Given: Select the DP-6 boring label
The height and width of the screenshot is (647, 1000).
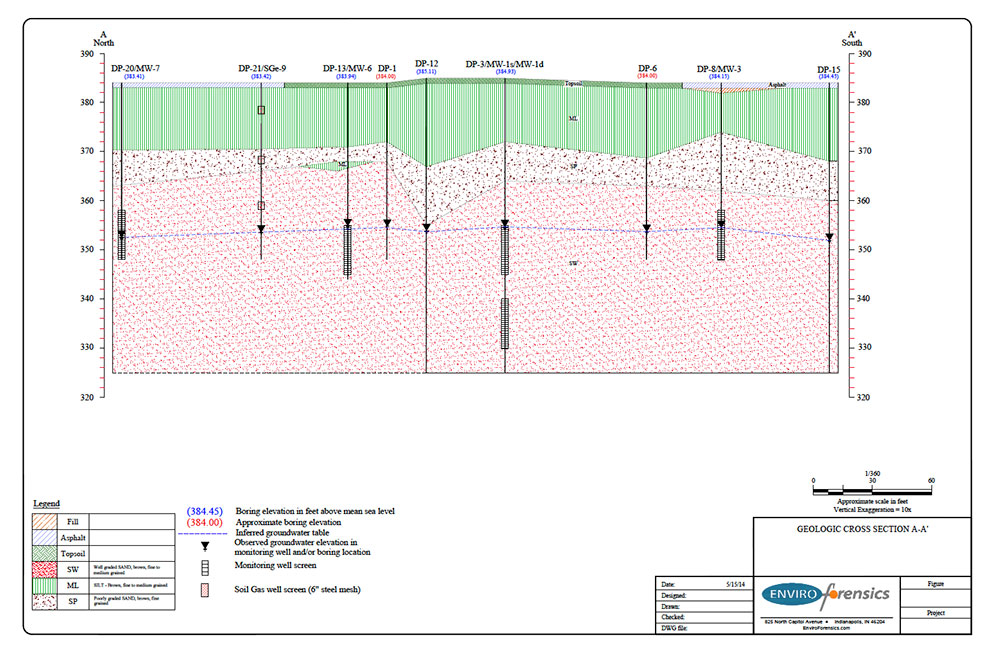Looking at the screenshot, I should 647,68.
